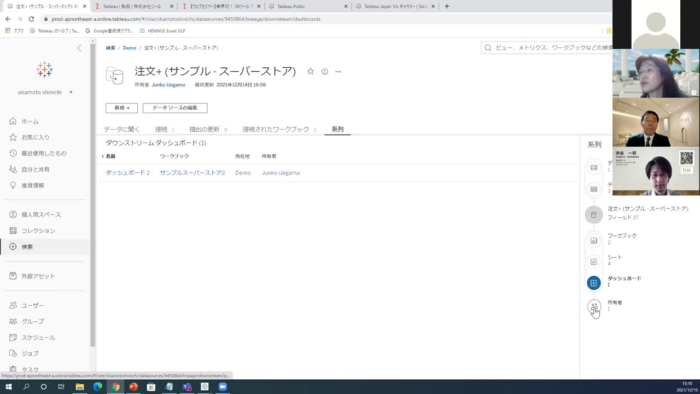Click the clock icon beside 最近使用したもの

click(13, 153)
